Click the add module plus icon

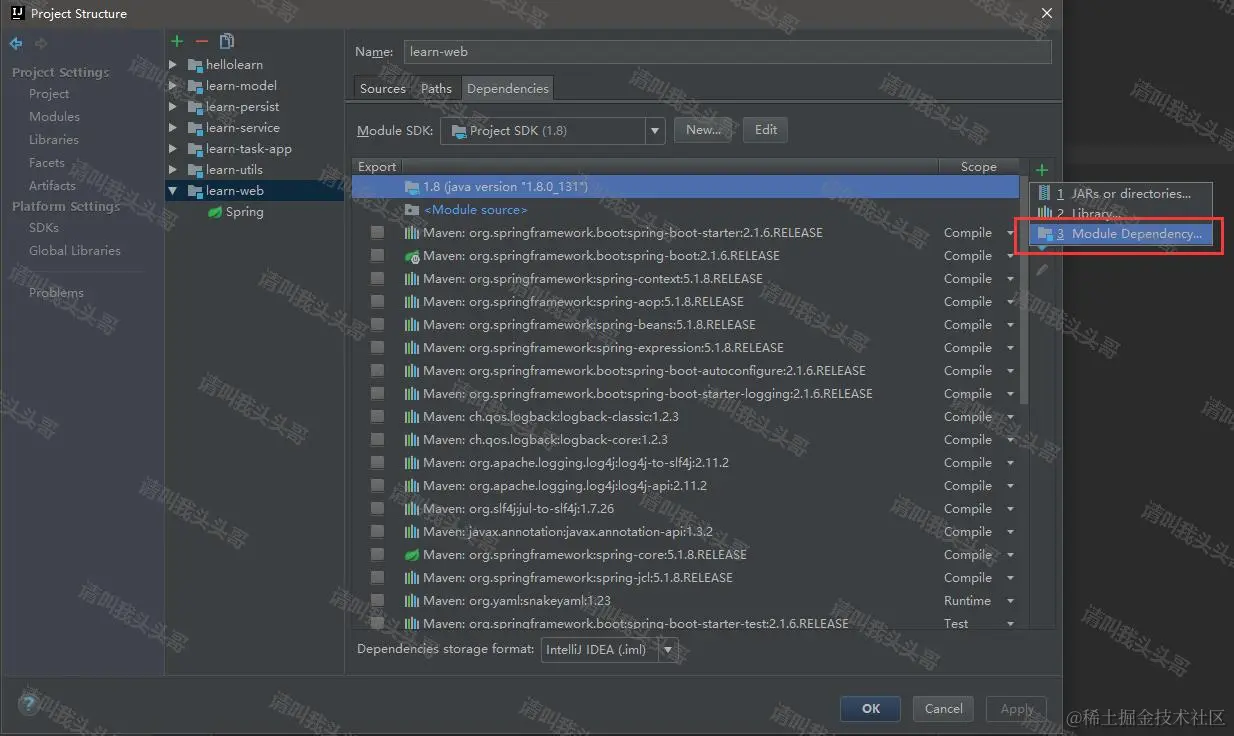[177, 41]
